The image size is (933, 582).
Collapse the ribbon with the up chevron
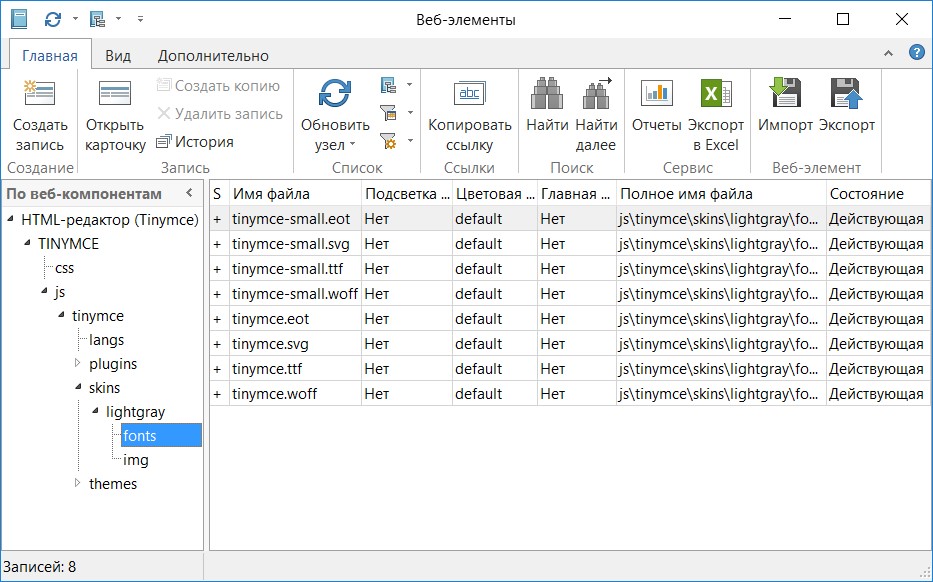pyautogui.click(x=888, y=54)
